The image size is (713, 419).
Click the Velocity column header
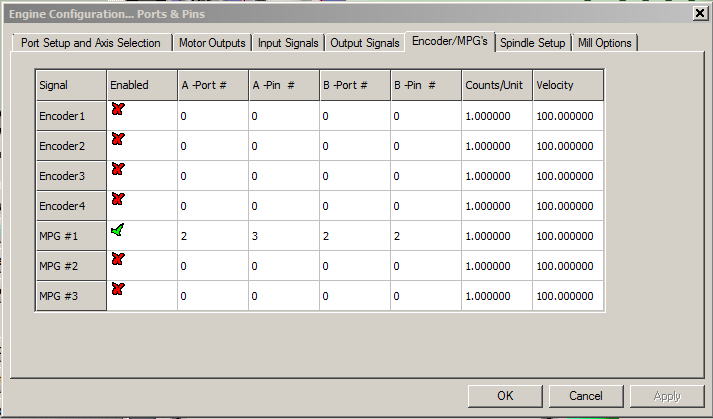coord(568,85)
